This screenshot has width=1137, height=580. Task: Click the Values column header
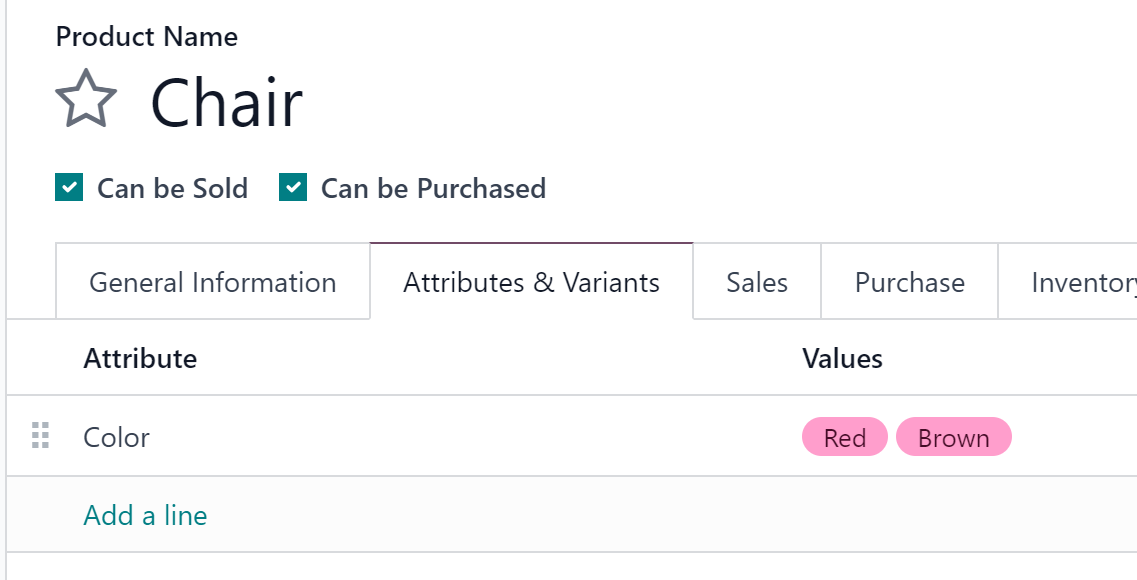pyautogui.click(x=842, y=358)
